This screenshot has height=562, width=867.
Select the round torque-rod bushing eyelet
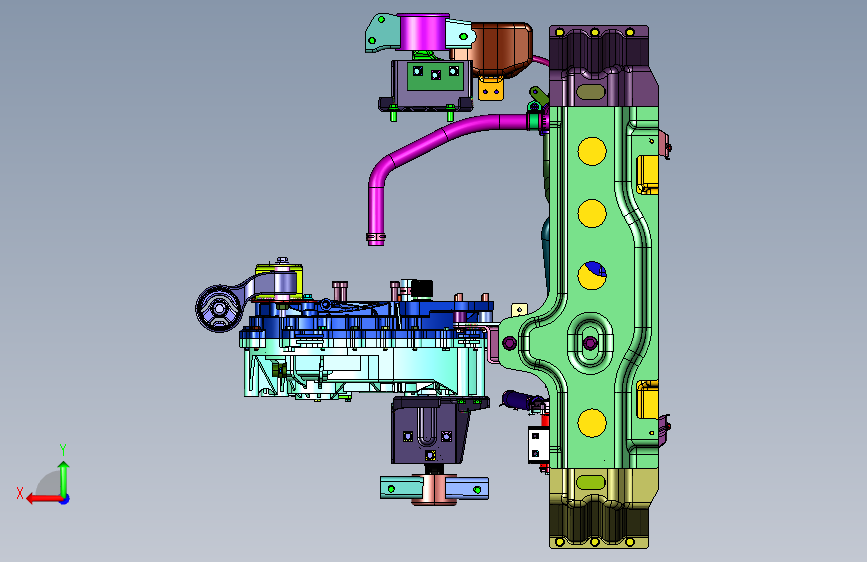(218, 308)
